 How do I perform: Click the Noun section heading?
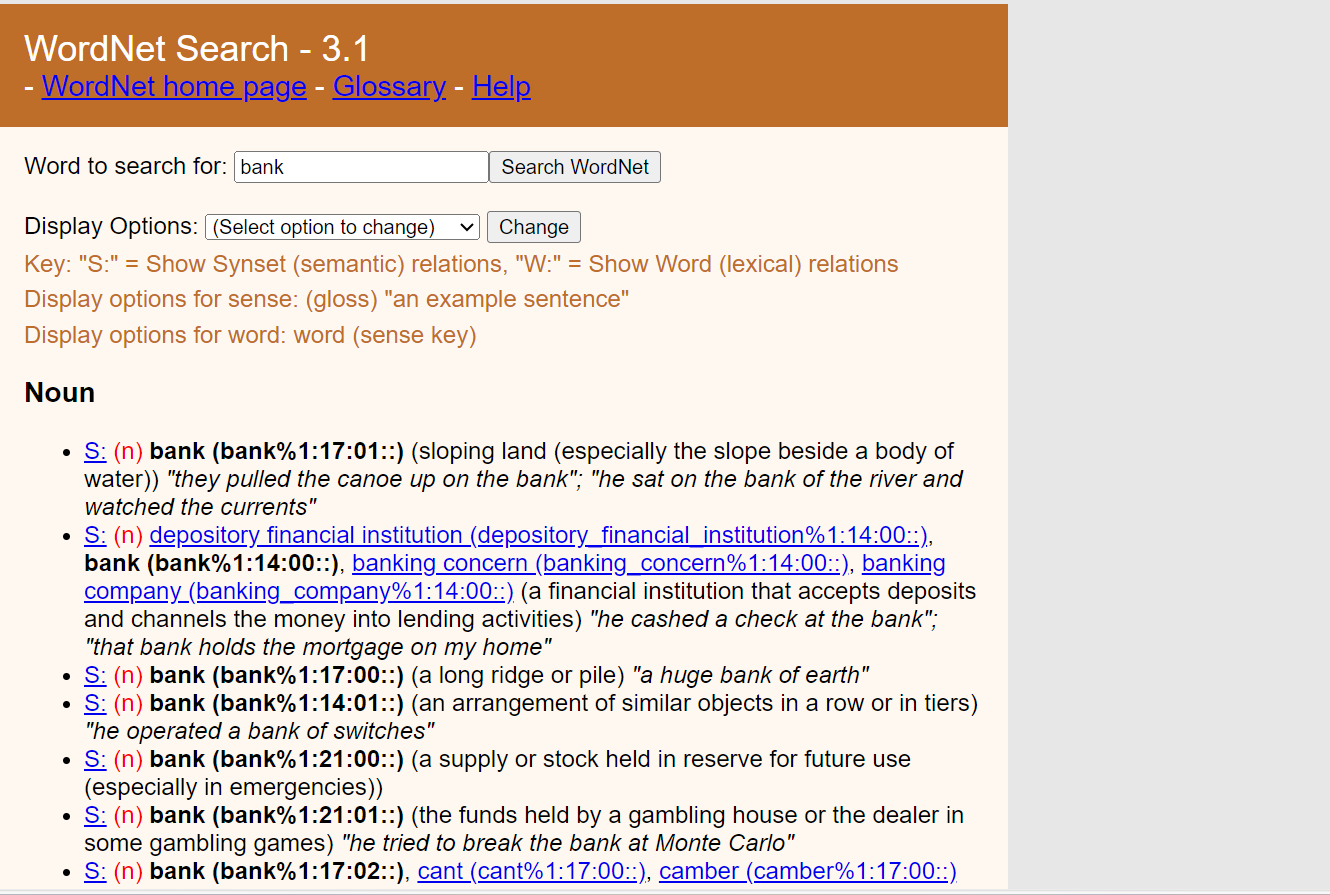click(60, 393)
